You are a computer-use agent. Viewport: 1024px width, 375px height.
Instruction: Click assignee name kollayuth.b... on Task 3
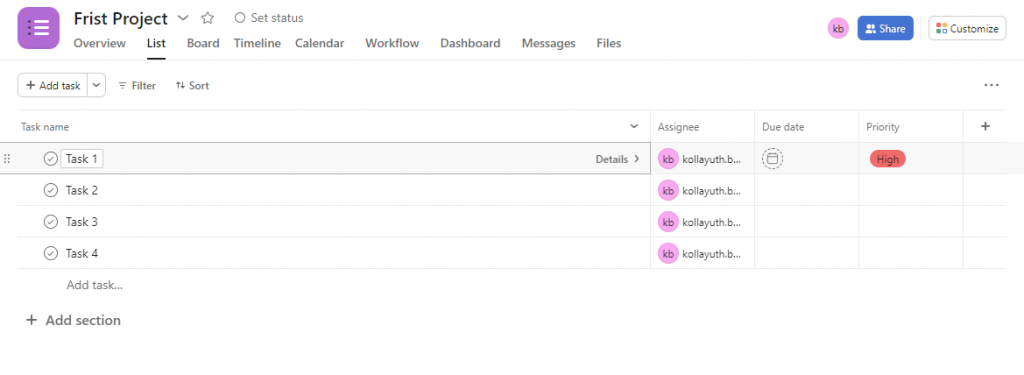pos(712,222)
